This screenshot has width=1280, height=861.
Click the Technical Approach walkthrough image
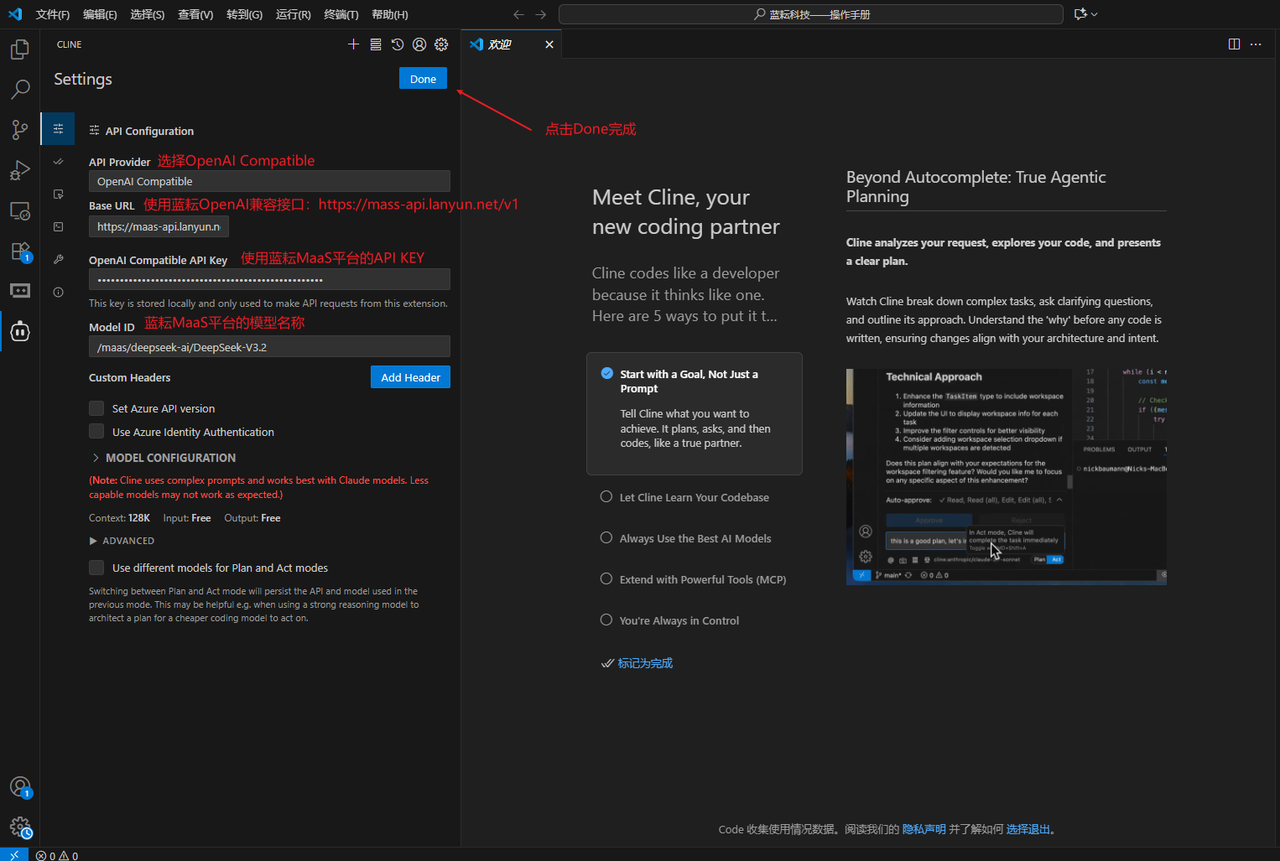[x=1006, y=476]
